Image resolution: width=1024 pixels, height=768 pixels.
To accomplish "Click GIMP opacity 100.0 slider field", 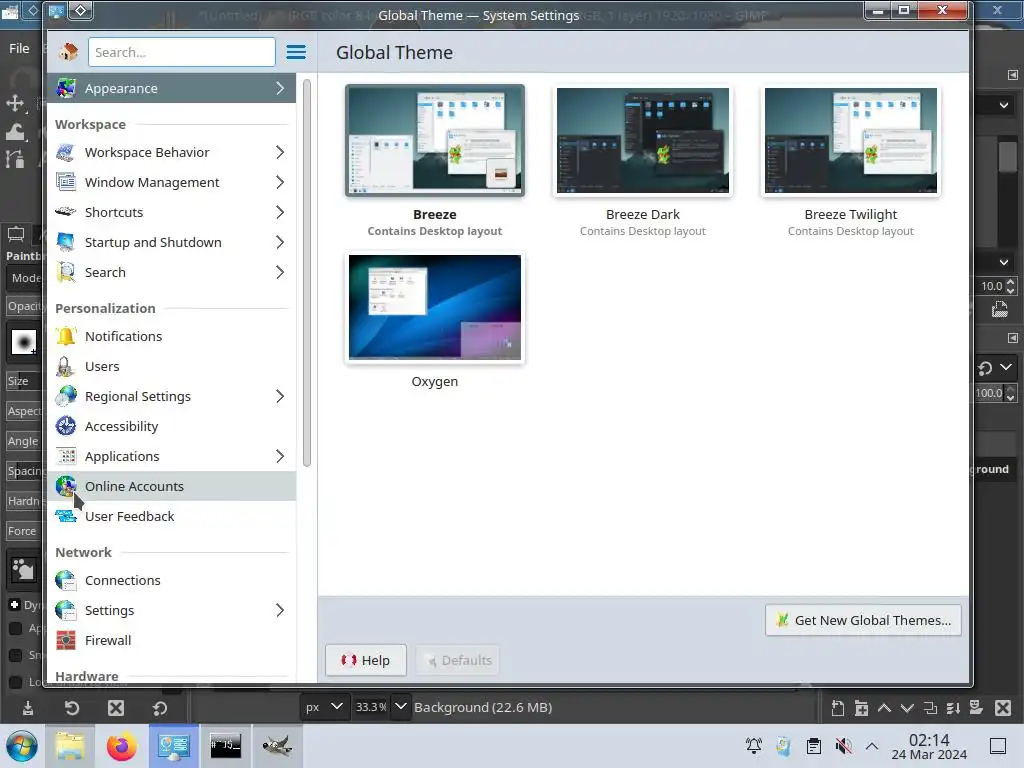I will point(989,393).
